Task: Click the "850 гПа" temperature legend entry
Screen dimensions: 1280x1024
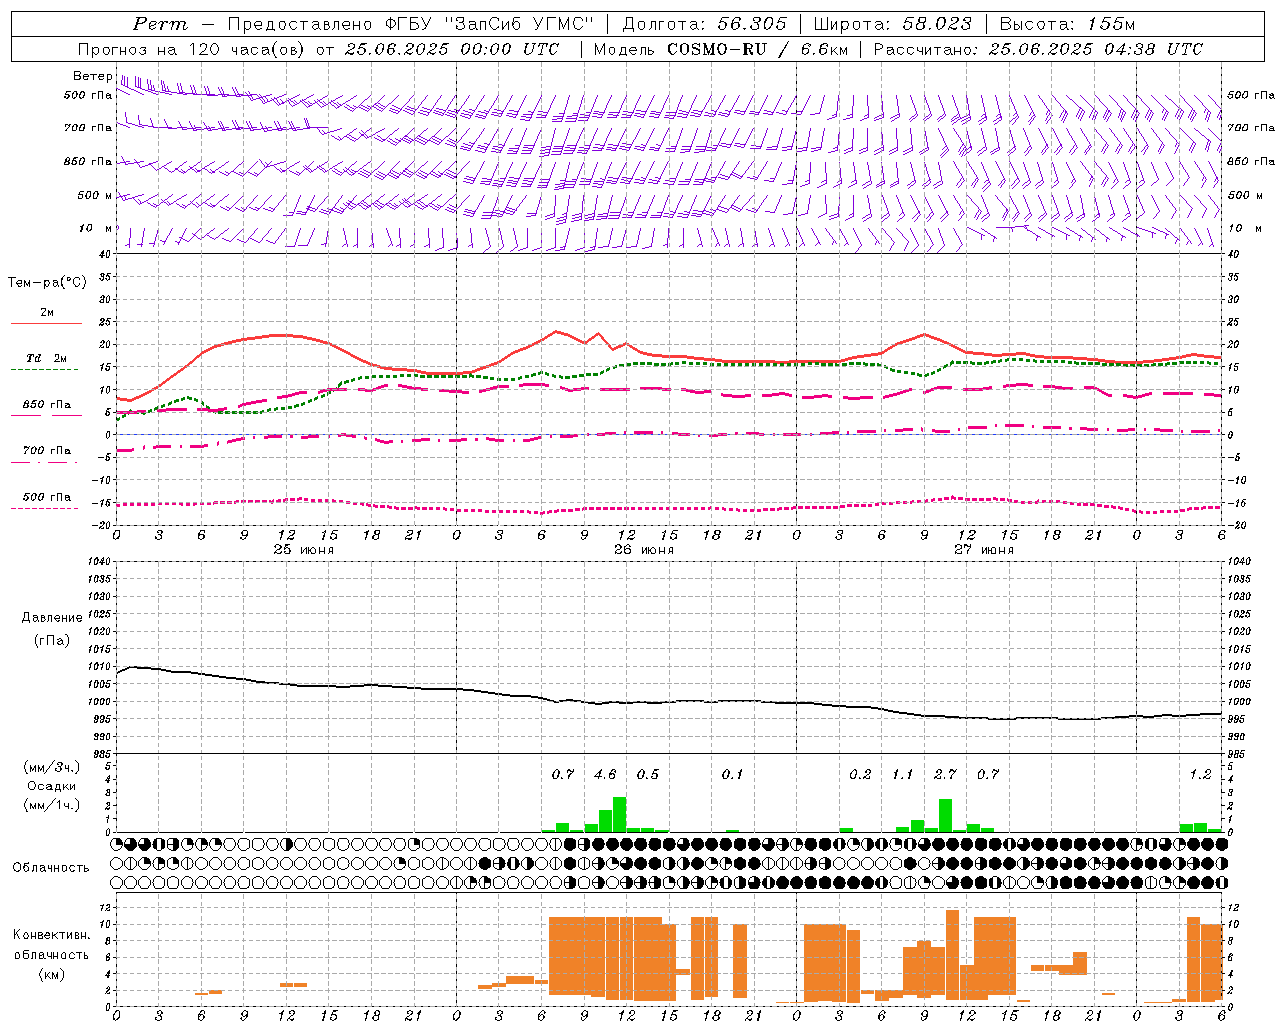Action: 47,405
